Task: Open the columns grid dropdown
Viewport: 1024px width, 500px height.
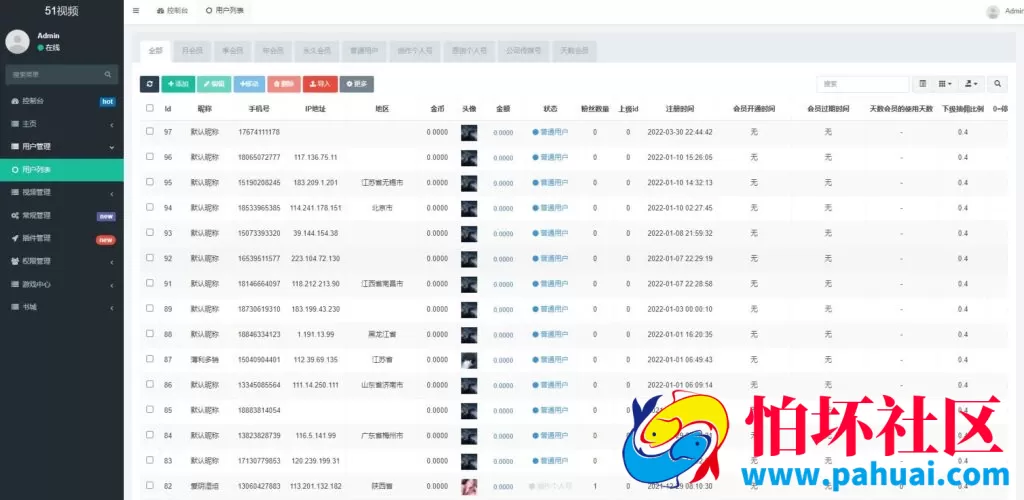Action: (x=945, y=84)
